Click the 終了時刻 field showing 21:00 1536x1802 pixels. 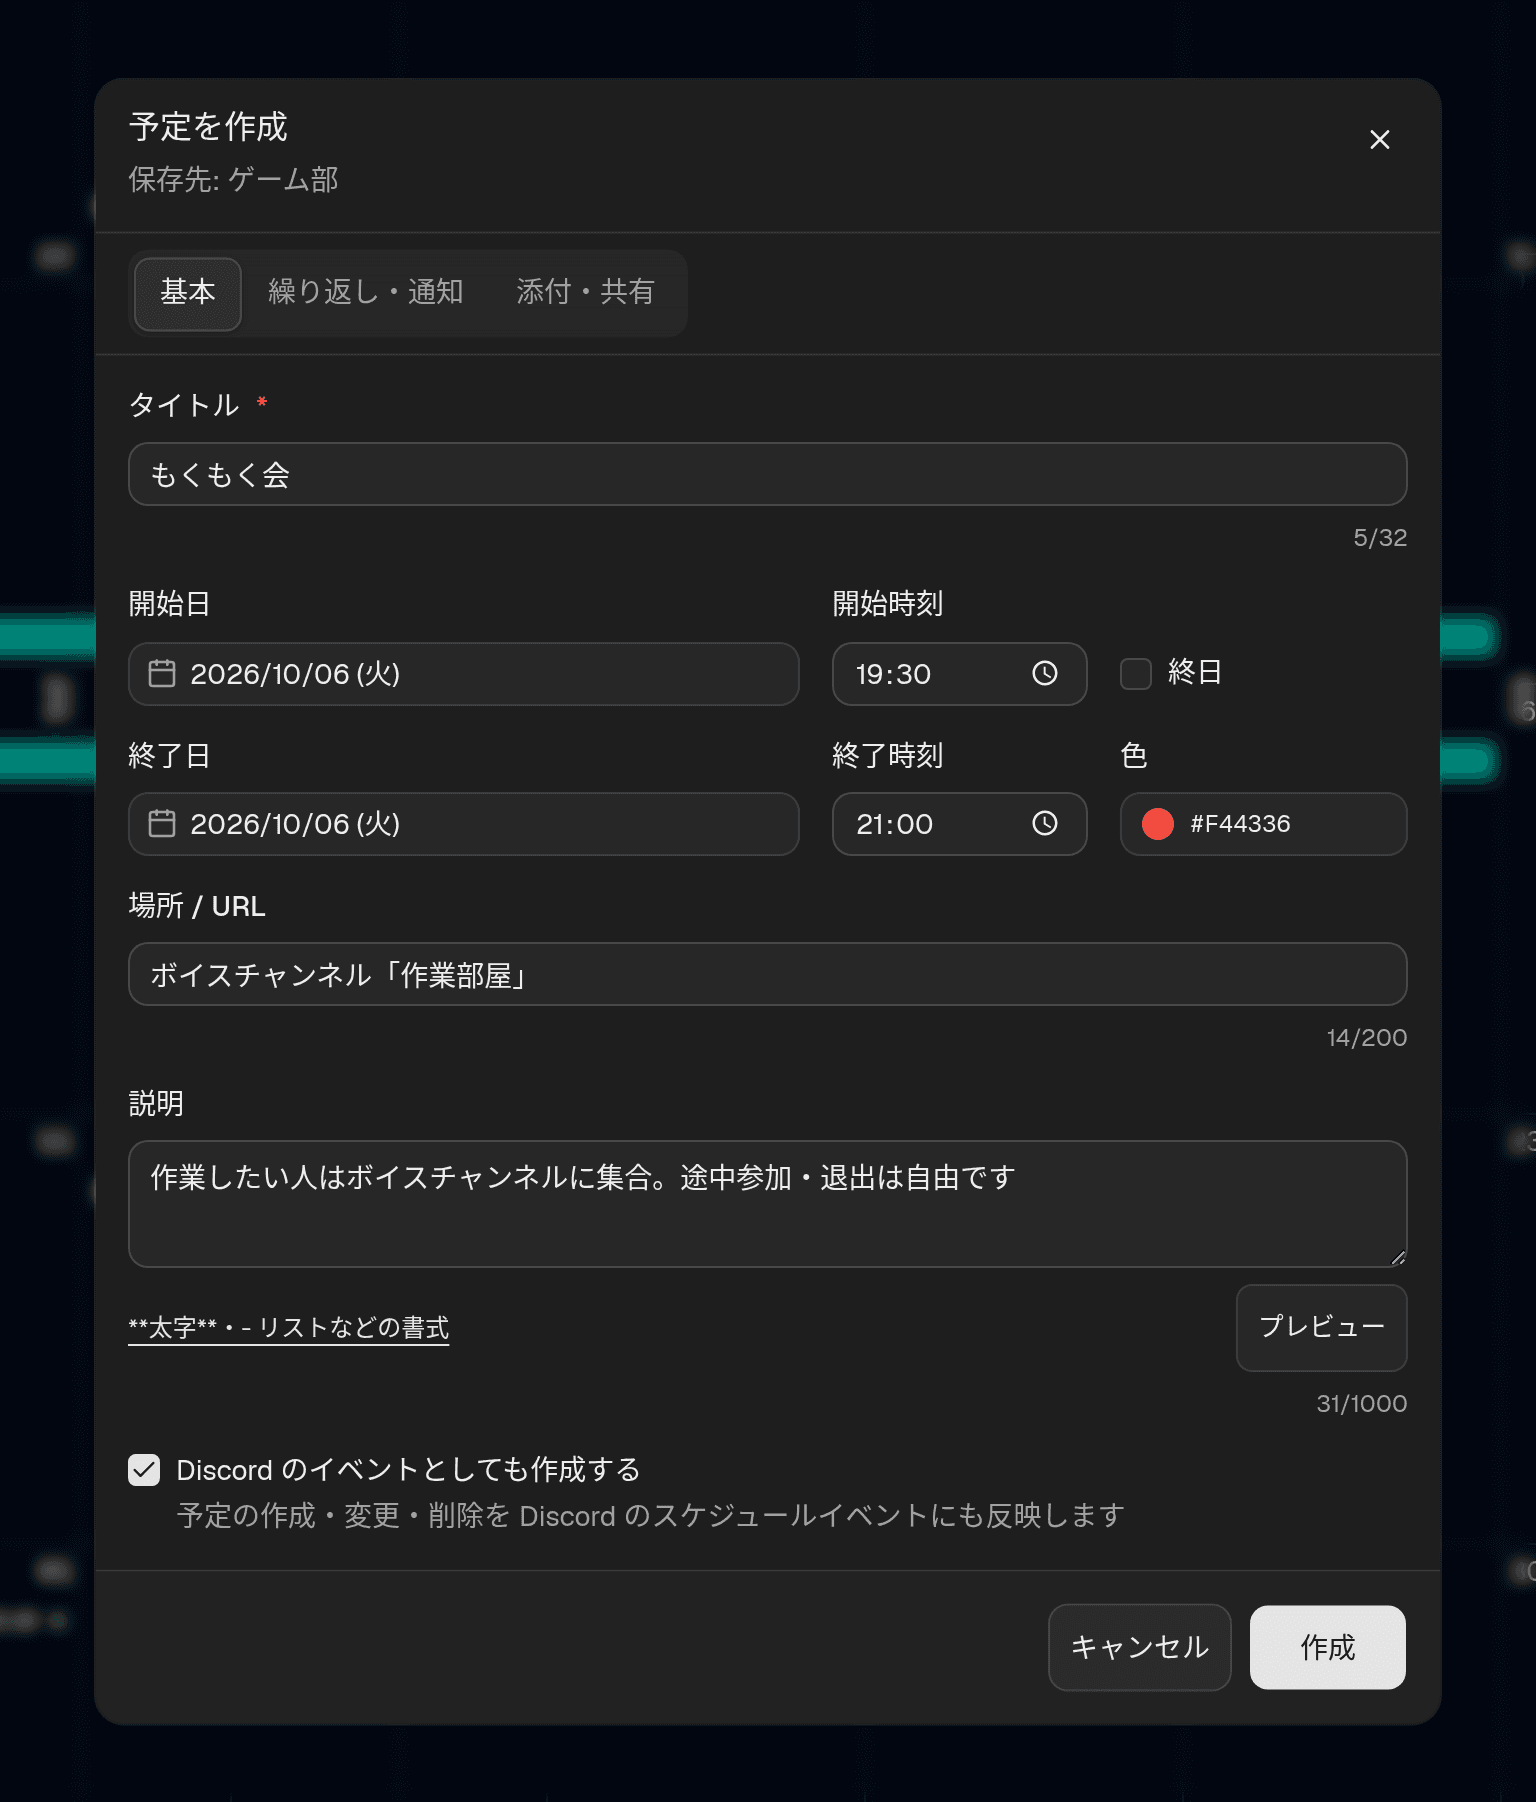coord(960,824)
